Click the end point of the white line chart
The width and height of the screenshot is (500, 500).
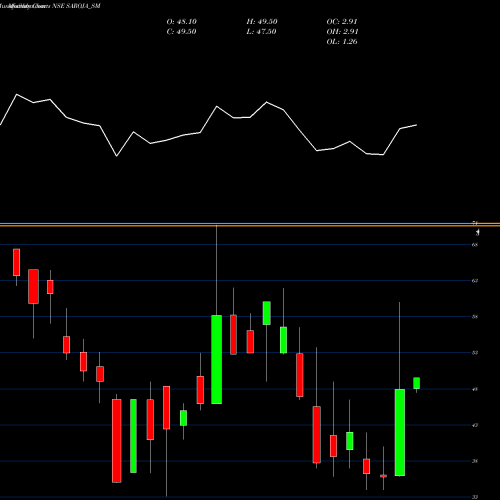(417, 125)
